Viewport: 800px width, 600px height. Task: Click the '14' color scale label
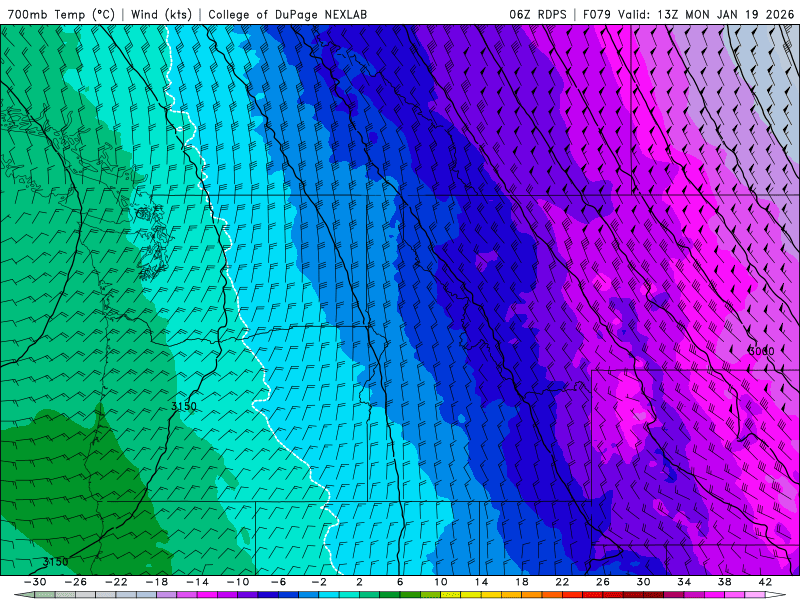point(481,582)
